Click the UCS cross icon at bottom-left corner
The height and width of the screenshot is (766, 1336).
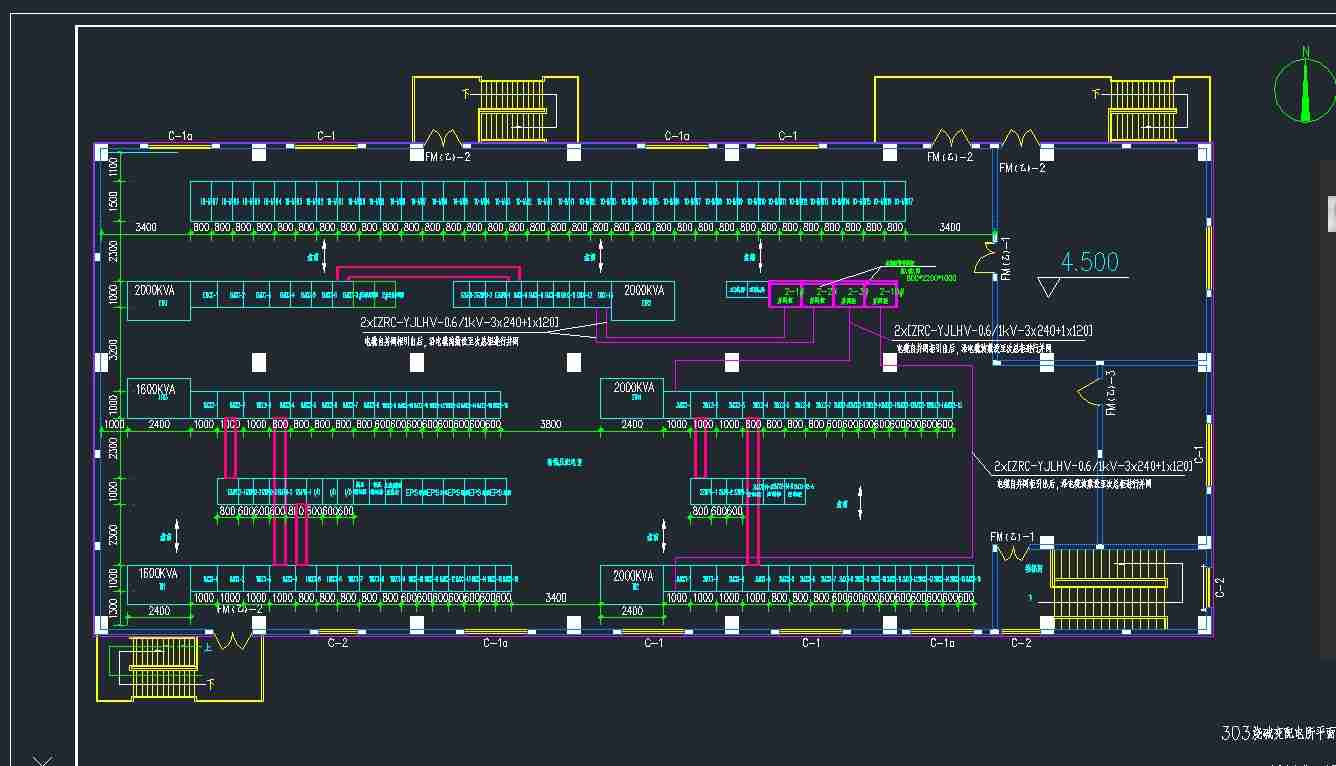[x=42, y=762]
